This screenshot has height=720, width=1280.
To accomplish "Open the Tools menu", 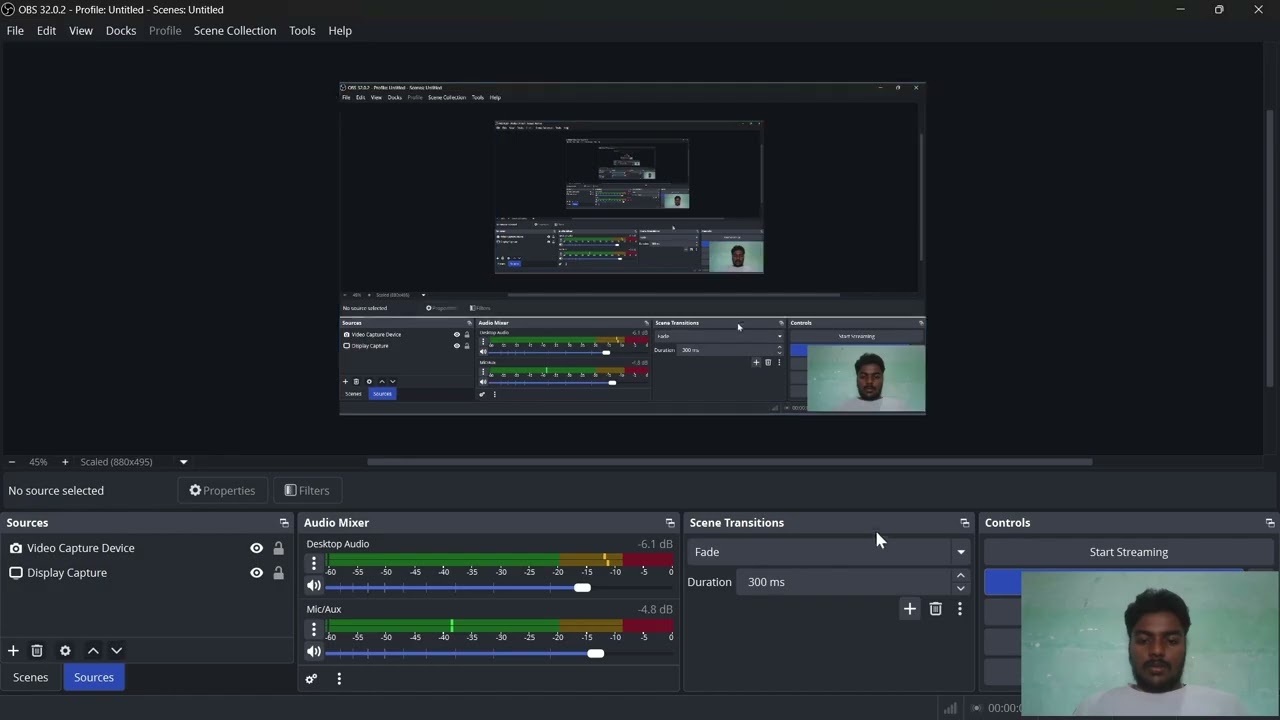I will click(302, 31).
